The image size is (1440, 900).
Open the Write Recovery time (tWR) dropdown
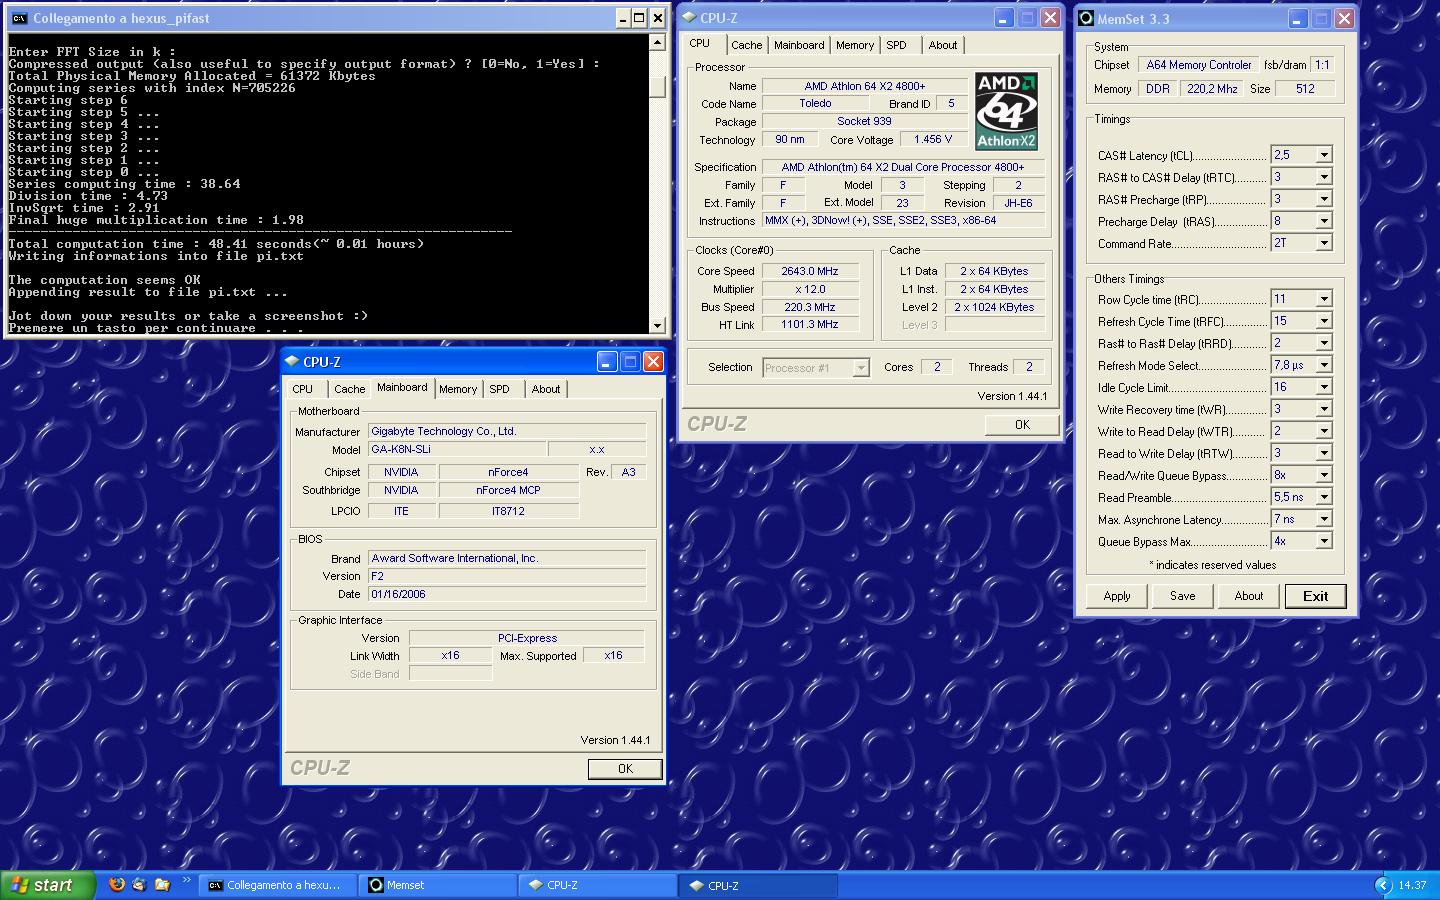(x=1324, y=409)
